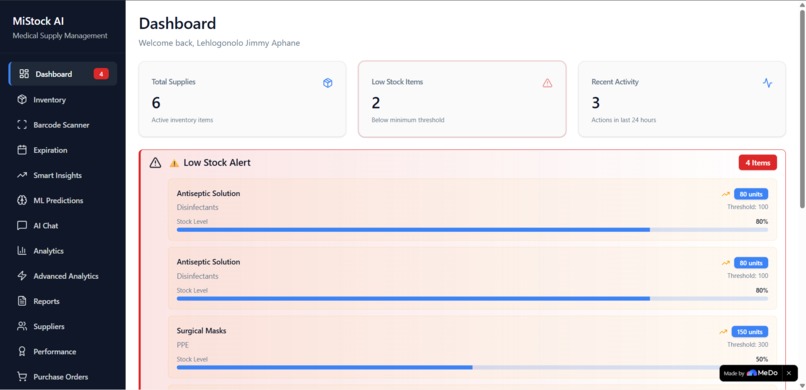Click the Performance award ribbon icon

point(22,351)
